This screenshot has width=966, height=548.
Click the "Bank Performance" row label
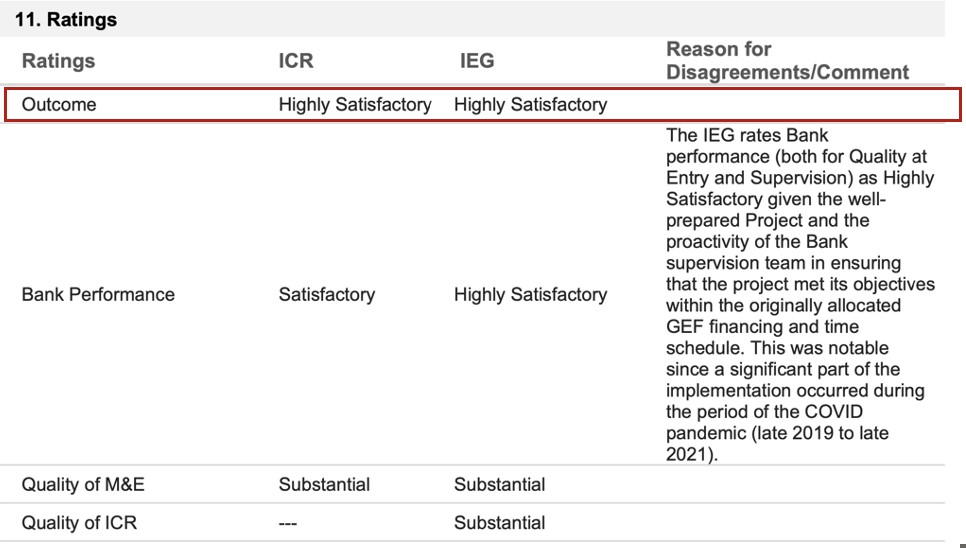coord(98,294)
